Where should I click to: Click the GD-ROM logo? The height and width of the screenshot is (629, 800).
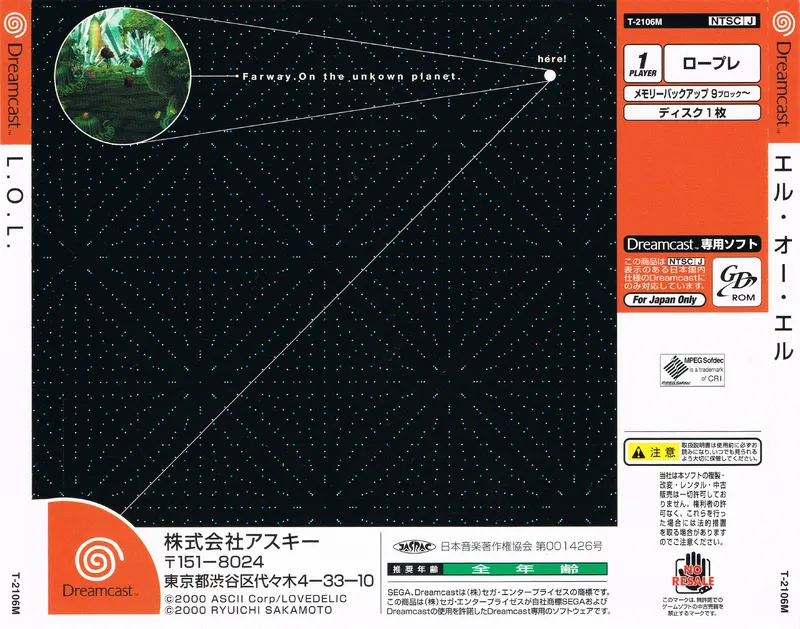pyautogui.click(x=736, y=282)
